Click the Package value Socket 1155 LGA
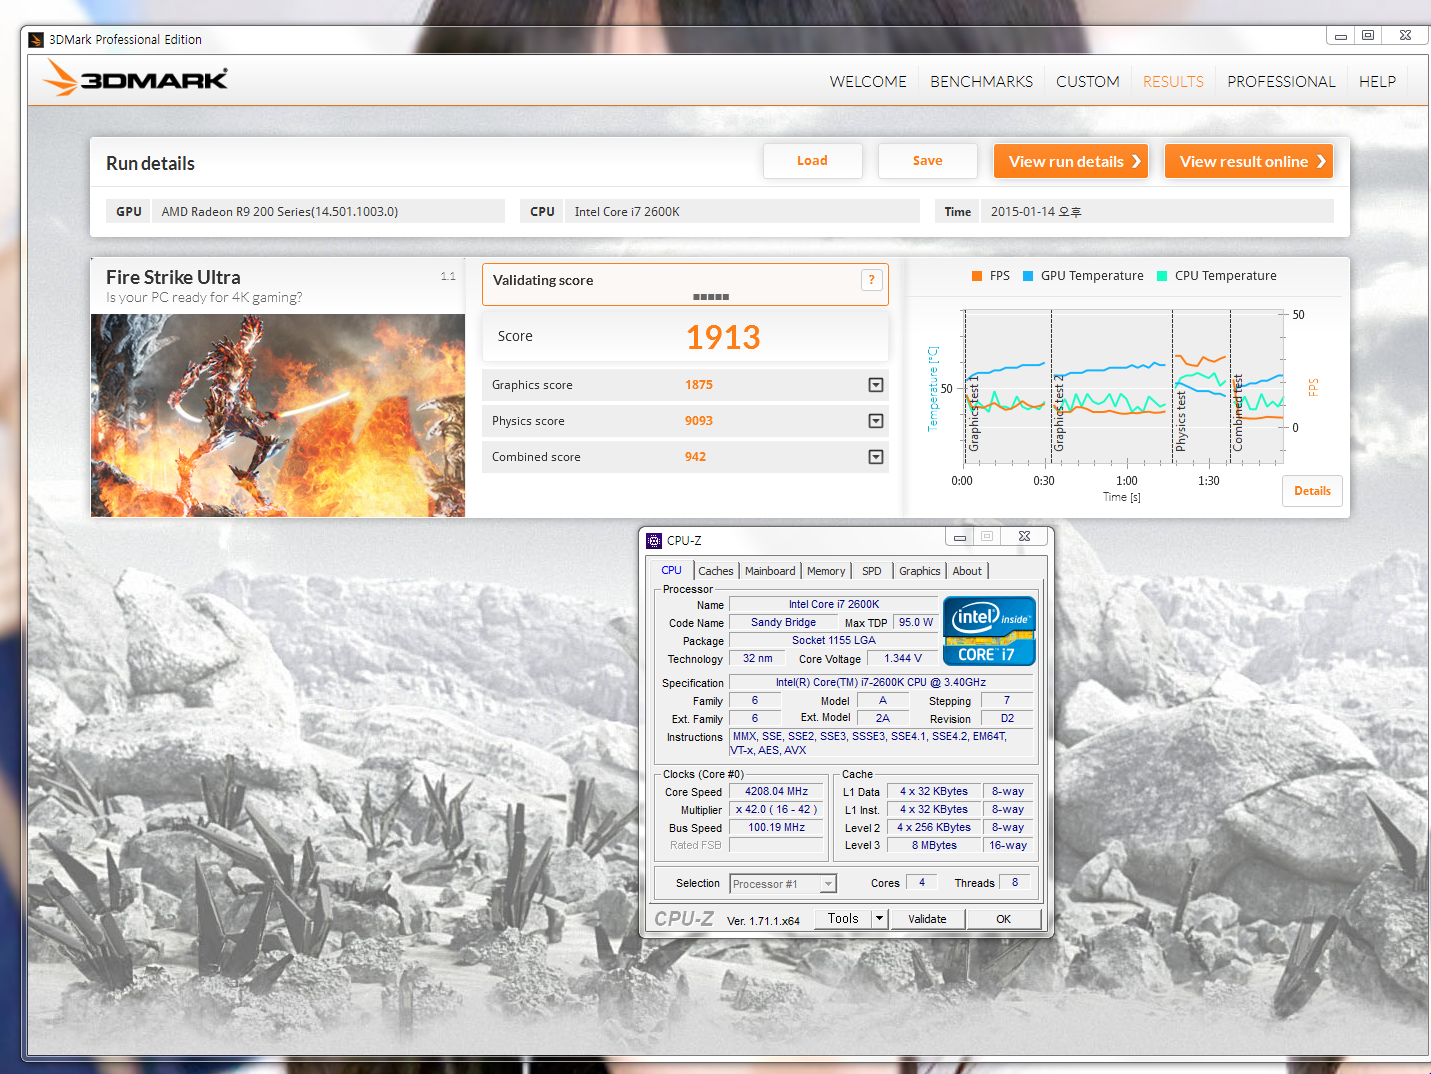 [834, 640]
